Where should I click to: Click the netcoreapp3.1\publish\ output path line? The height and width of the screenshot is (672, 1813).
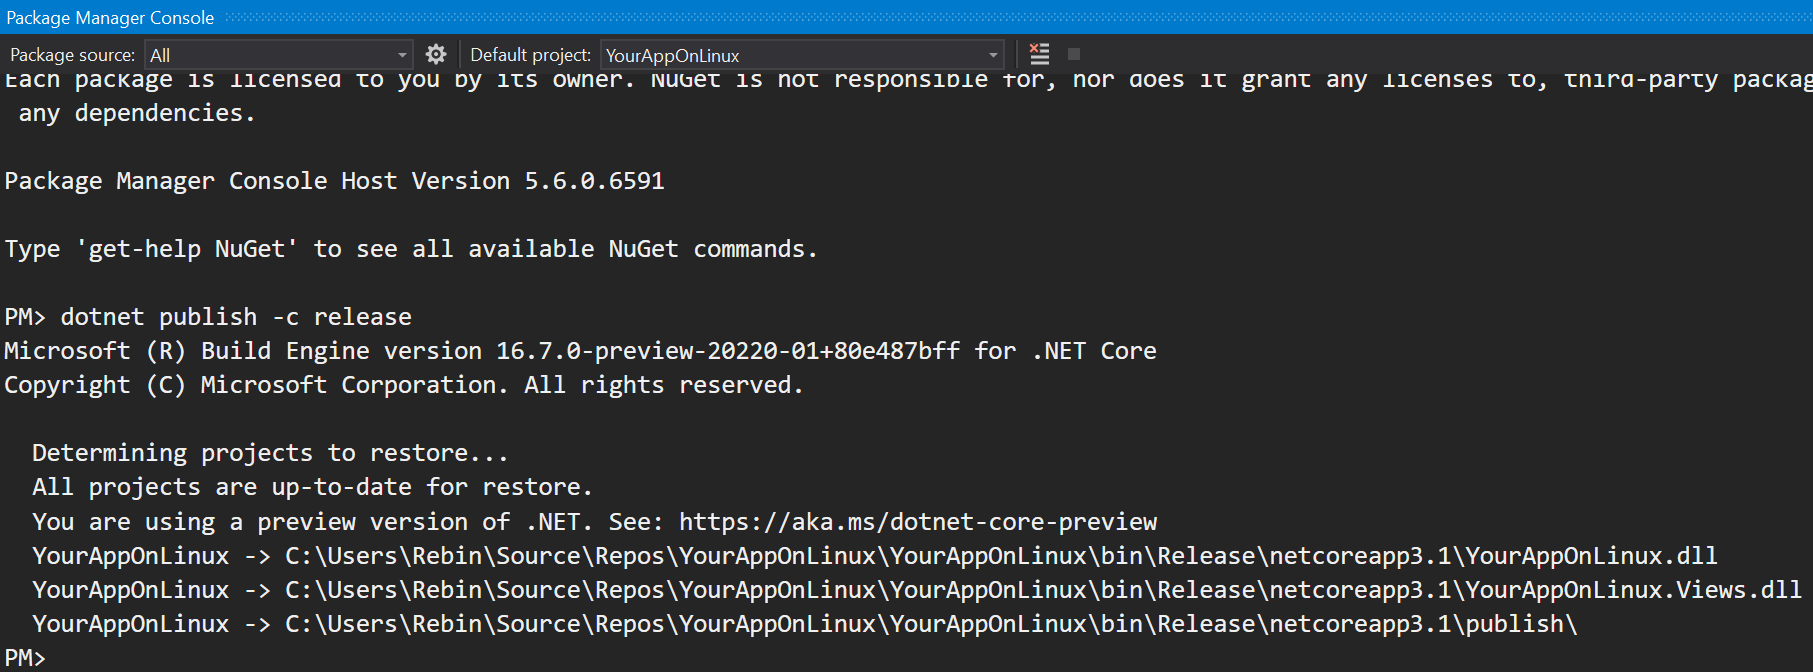point(804,624)
